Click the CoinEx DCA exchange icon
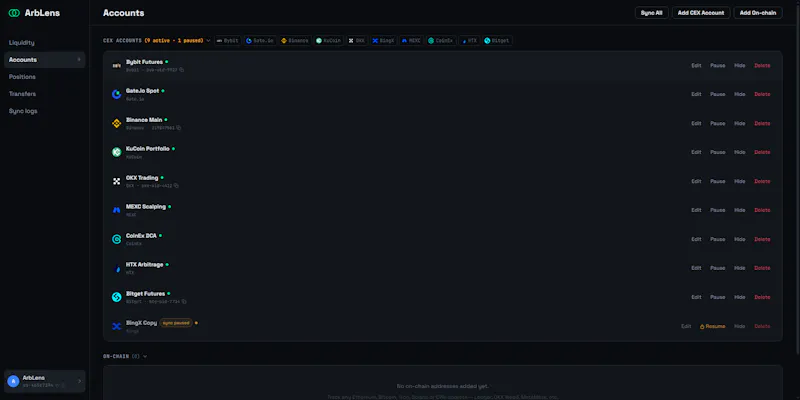This screenshot has height=400, width=800. click(116, 239)
